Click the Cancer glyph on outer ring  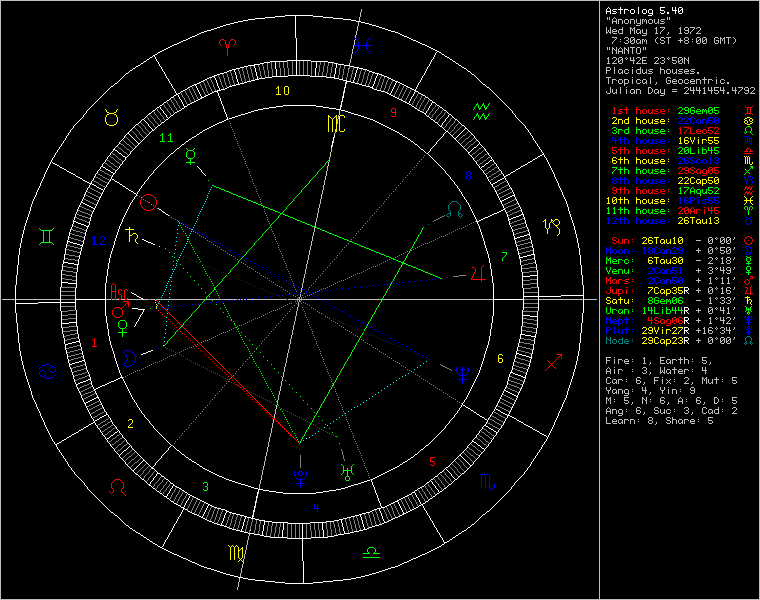(48, 372)
